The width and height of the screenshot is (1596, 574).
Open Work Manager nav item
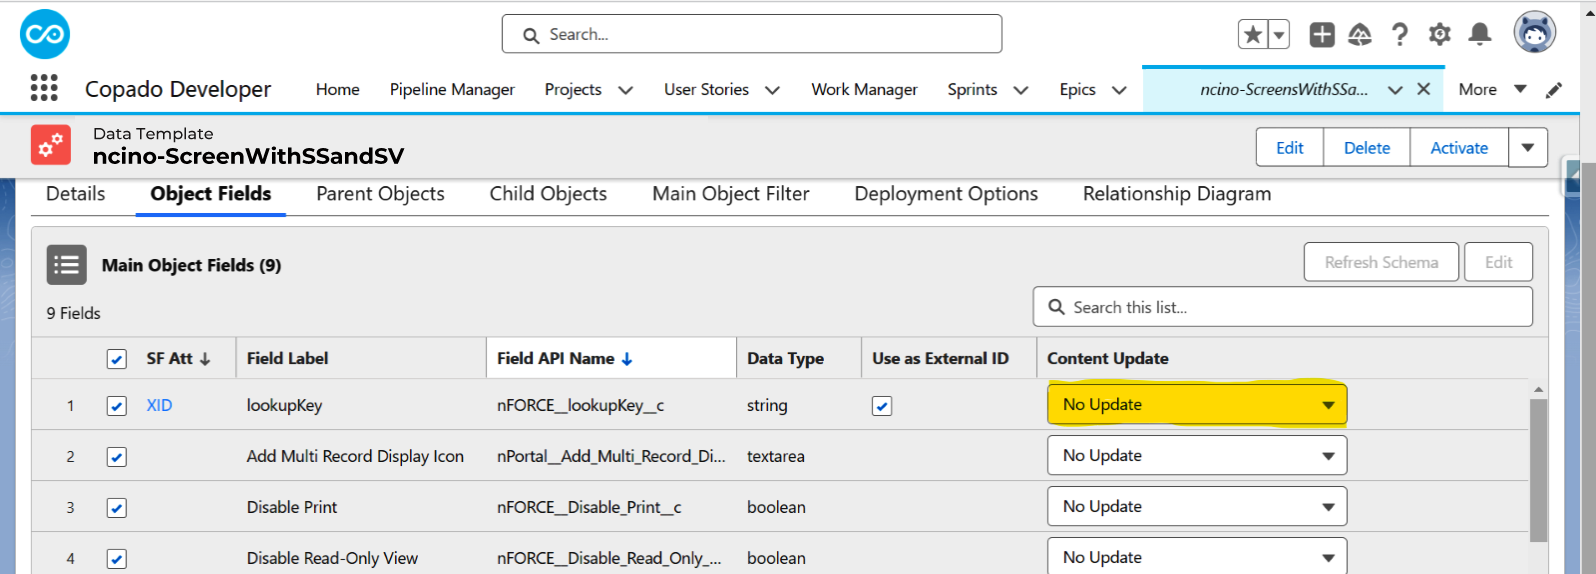click(x=864, y=89)
